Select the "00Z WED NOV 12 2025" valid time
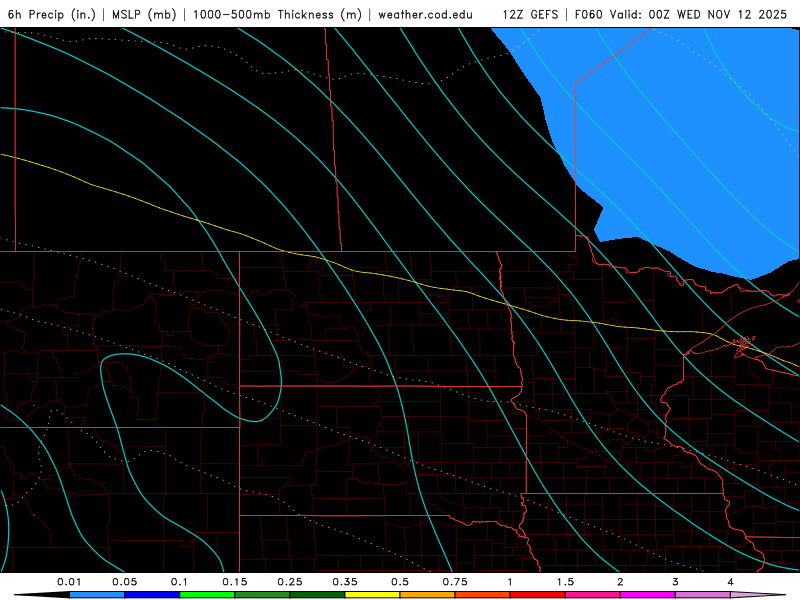The height and width of the screenshot is (600, 800). (x=718, y=14)
